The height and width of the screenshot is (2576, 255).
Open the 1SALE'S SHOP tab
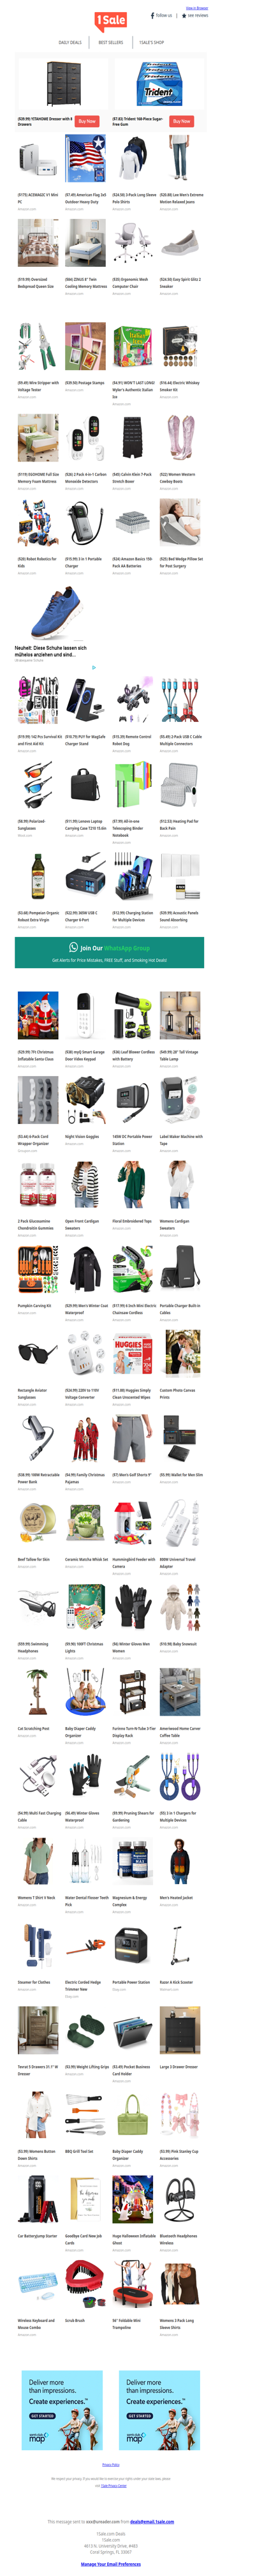coord(151,43)
